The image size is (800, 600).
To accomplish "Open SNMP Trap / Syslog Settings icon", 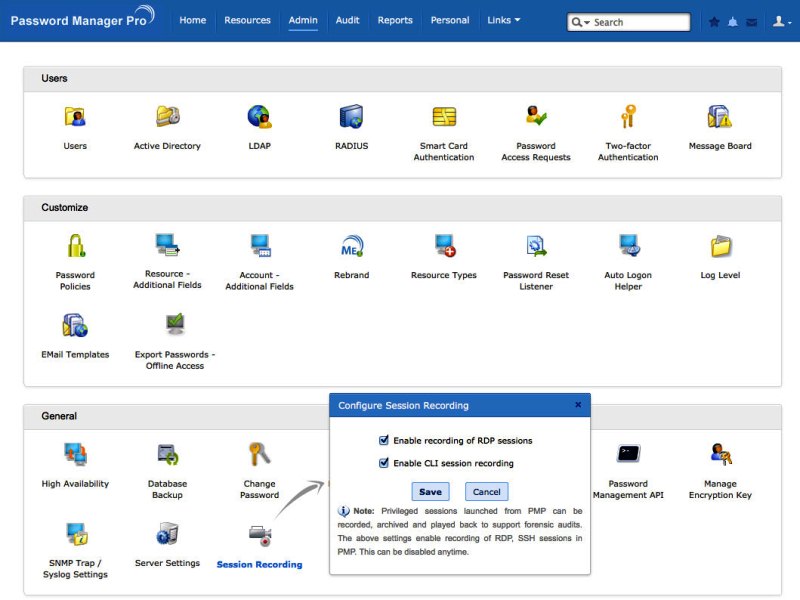I will tap(77, 534).
